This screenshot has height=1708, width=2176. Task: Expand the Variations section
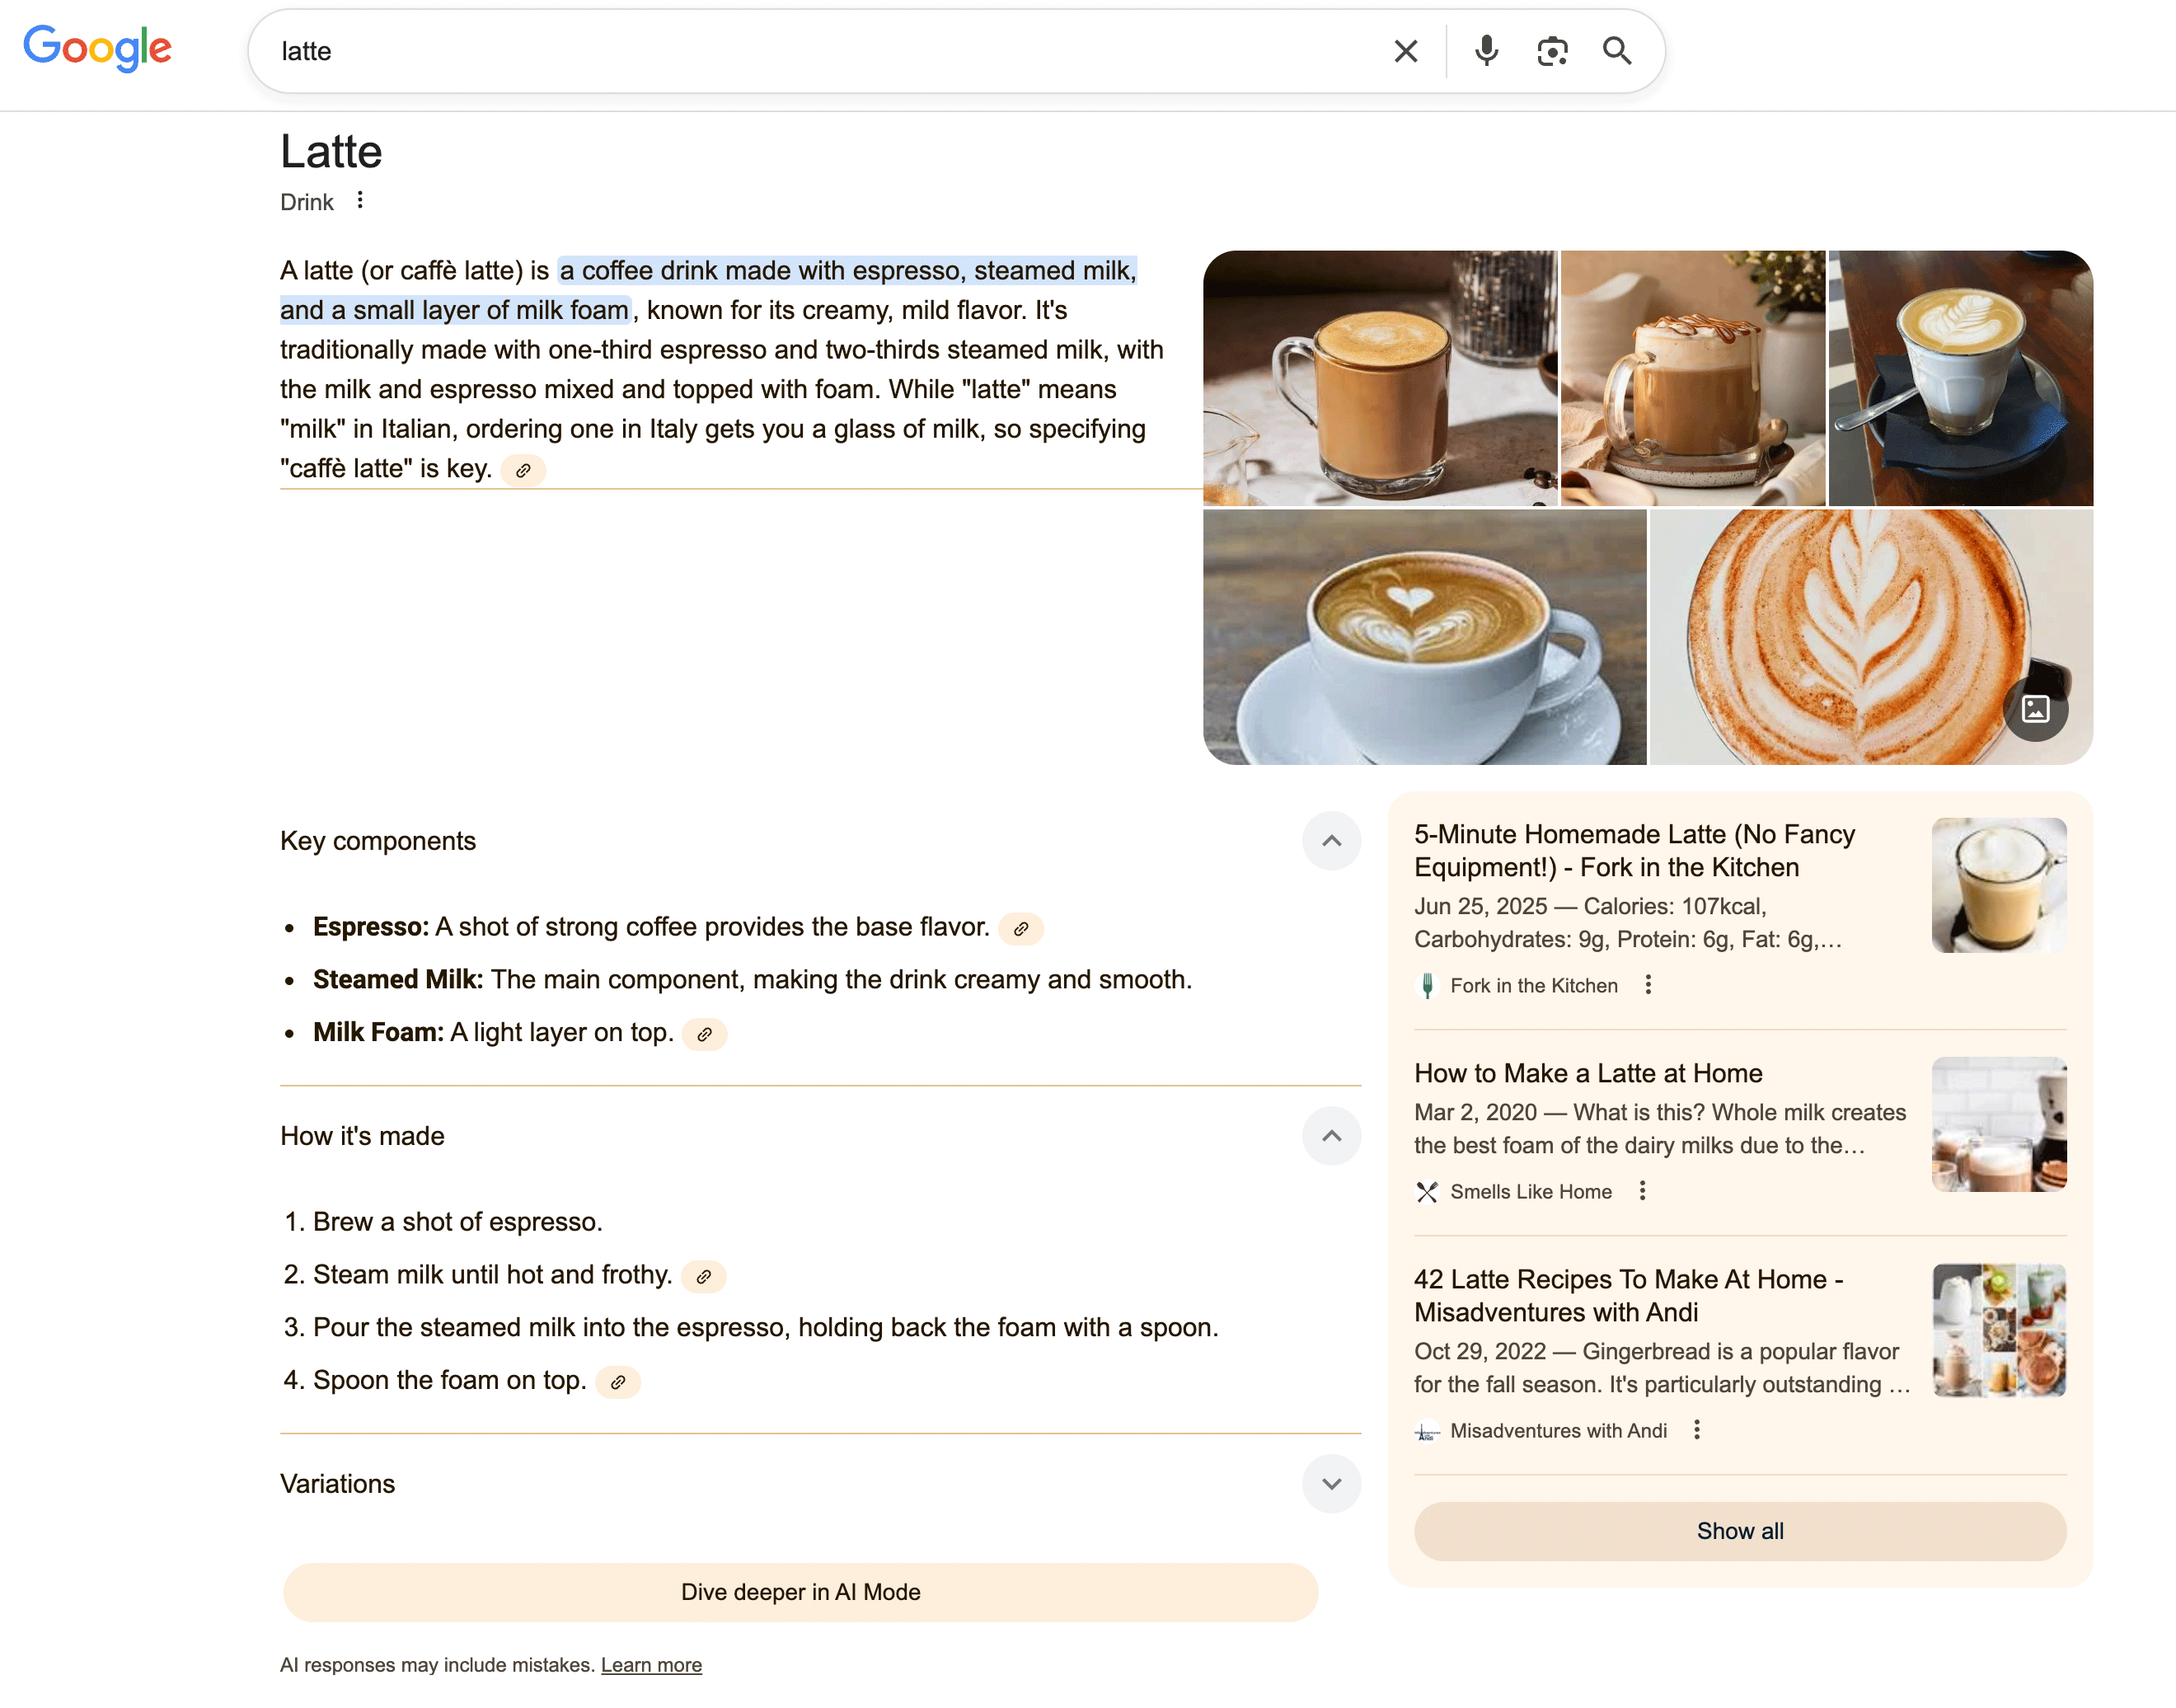tap(1331, 1484)
